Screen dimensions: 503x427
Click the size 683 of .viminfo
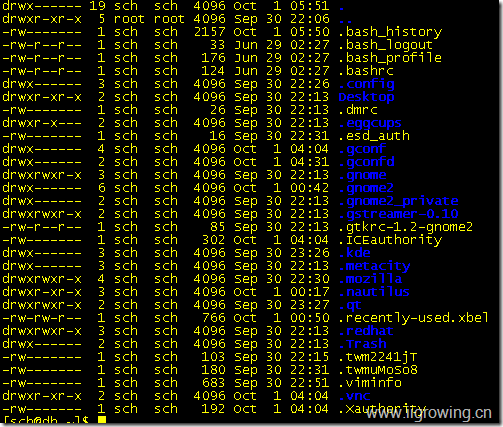click(213, 383)
